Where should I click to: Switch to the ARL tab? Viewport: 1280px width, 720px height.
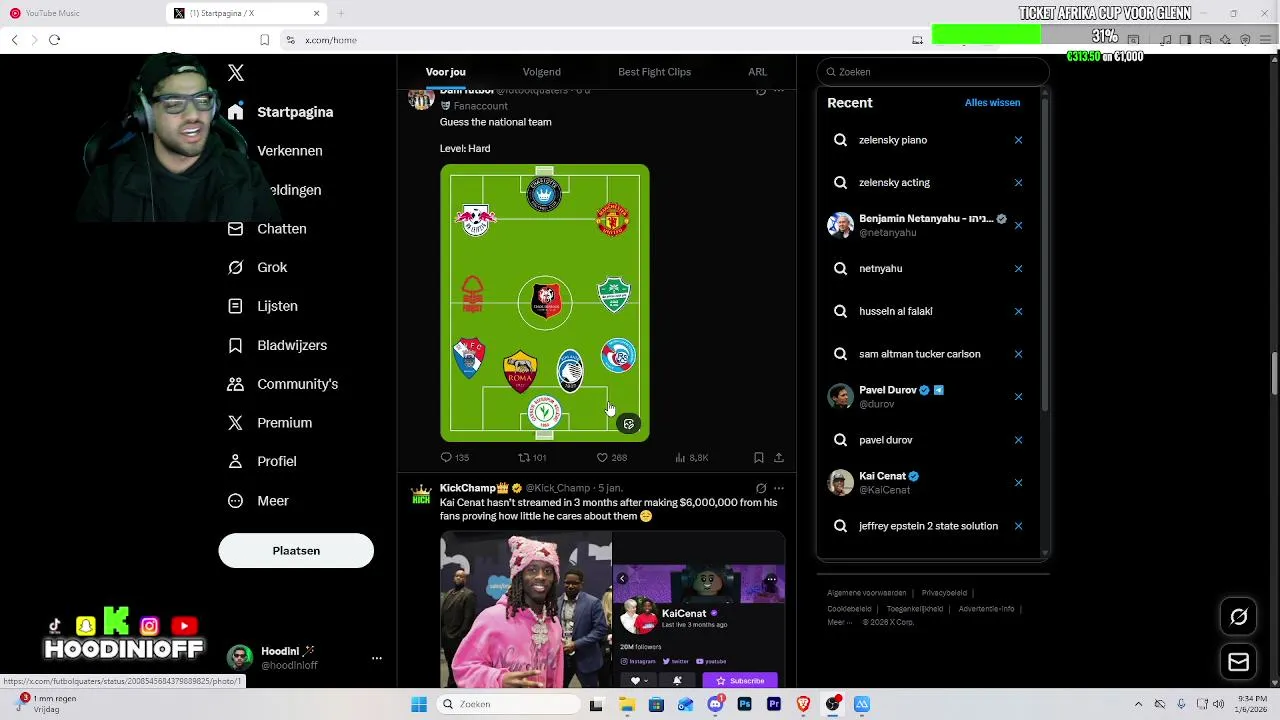coord(757,72)
